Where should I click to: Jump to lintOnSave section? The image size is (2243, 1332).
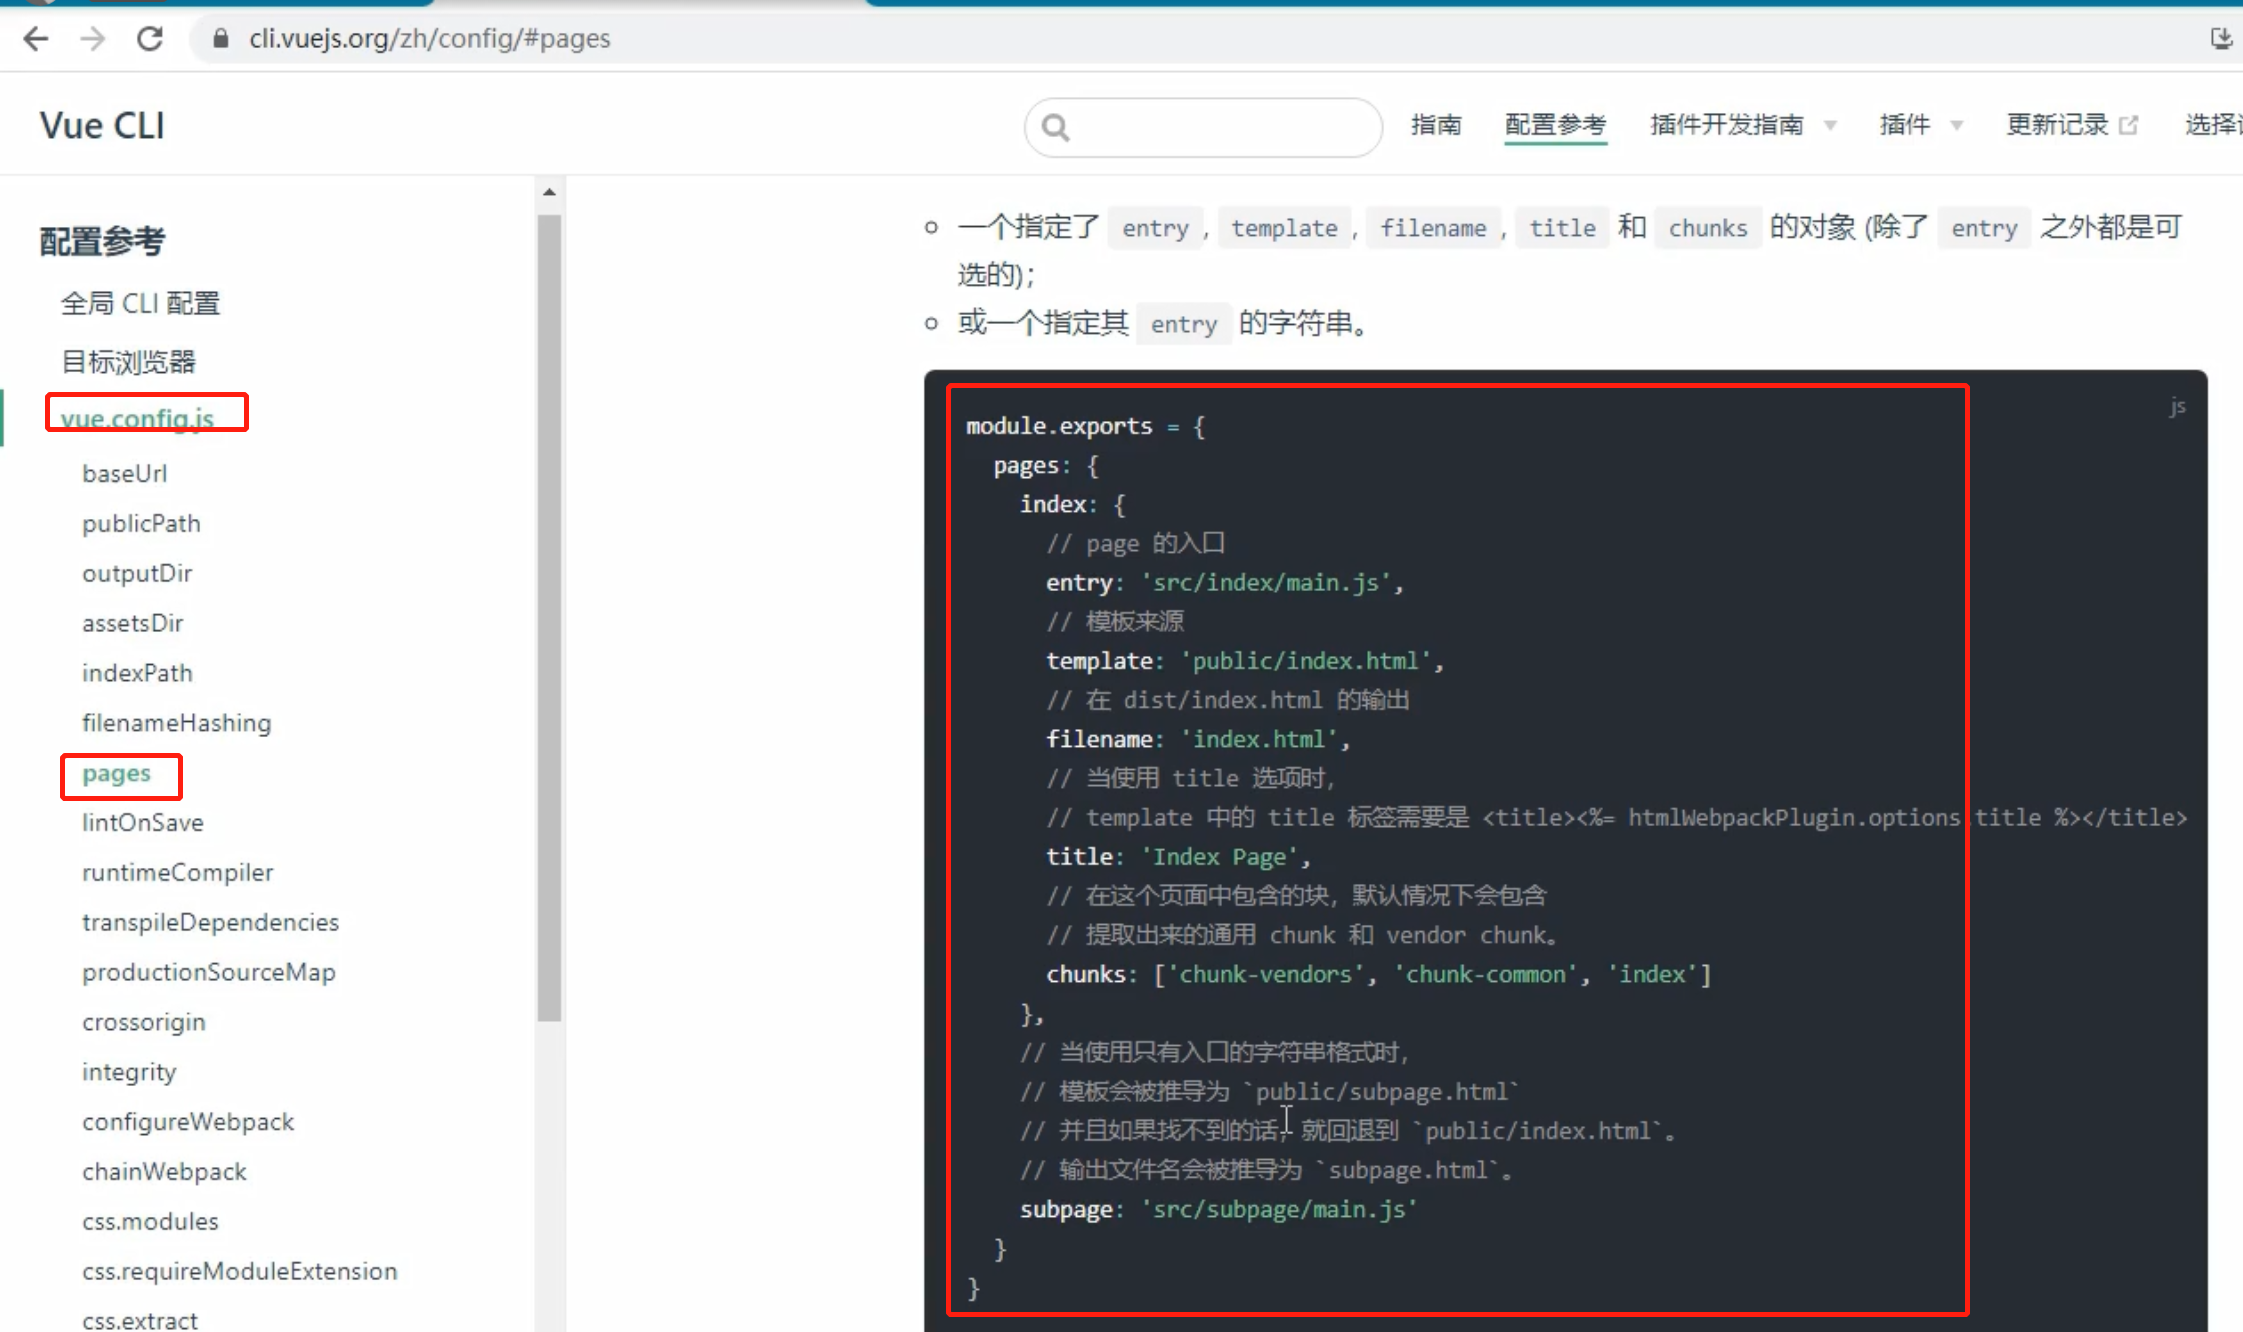(143, 822)
